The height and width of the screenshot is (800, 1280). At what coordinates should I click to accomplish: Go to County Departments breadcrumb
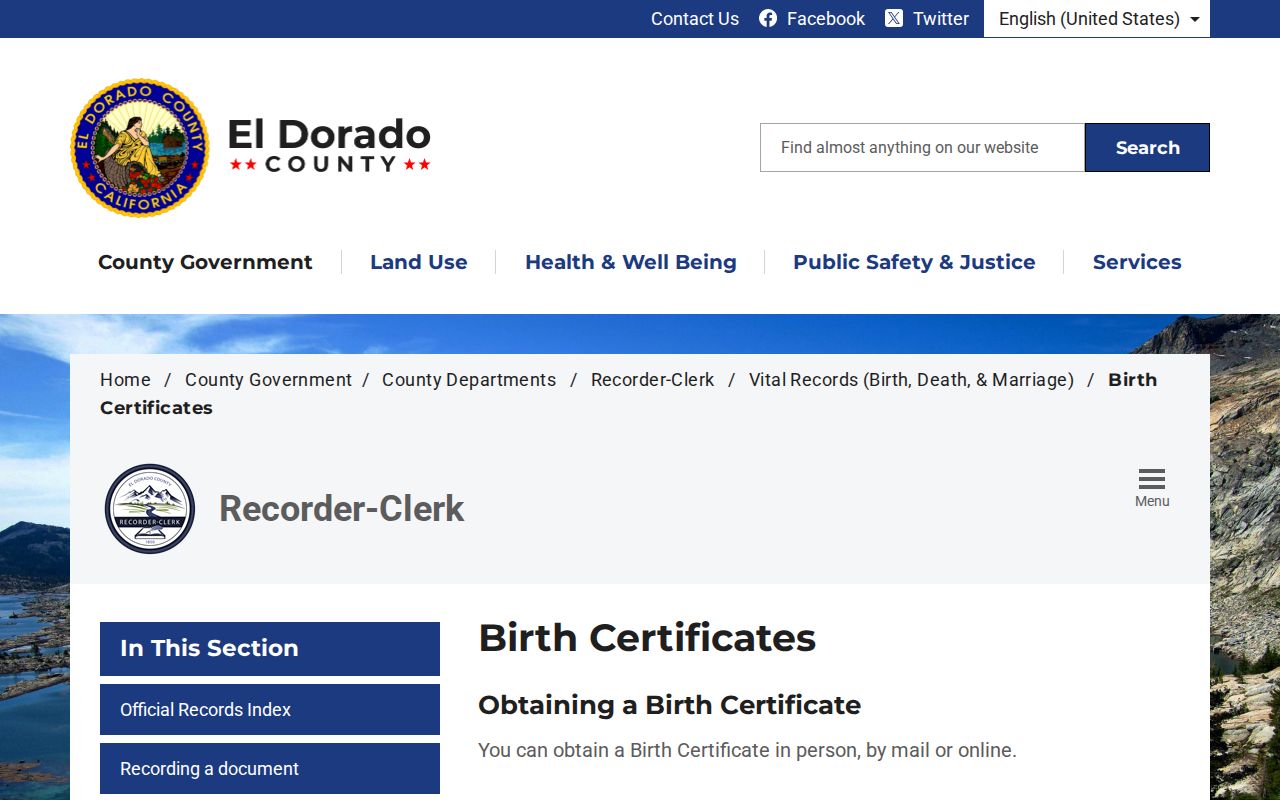(469, 380)
